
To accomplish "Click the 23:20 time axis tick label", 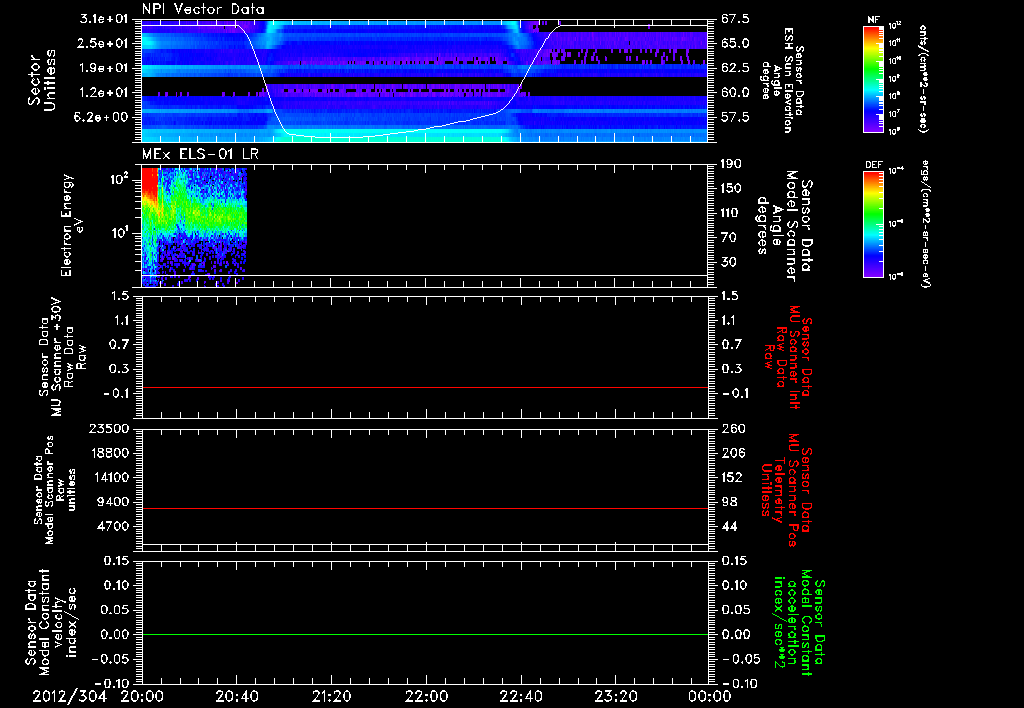I will tap(615, 696).
